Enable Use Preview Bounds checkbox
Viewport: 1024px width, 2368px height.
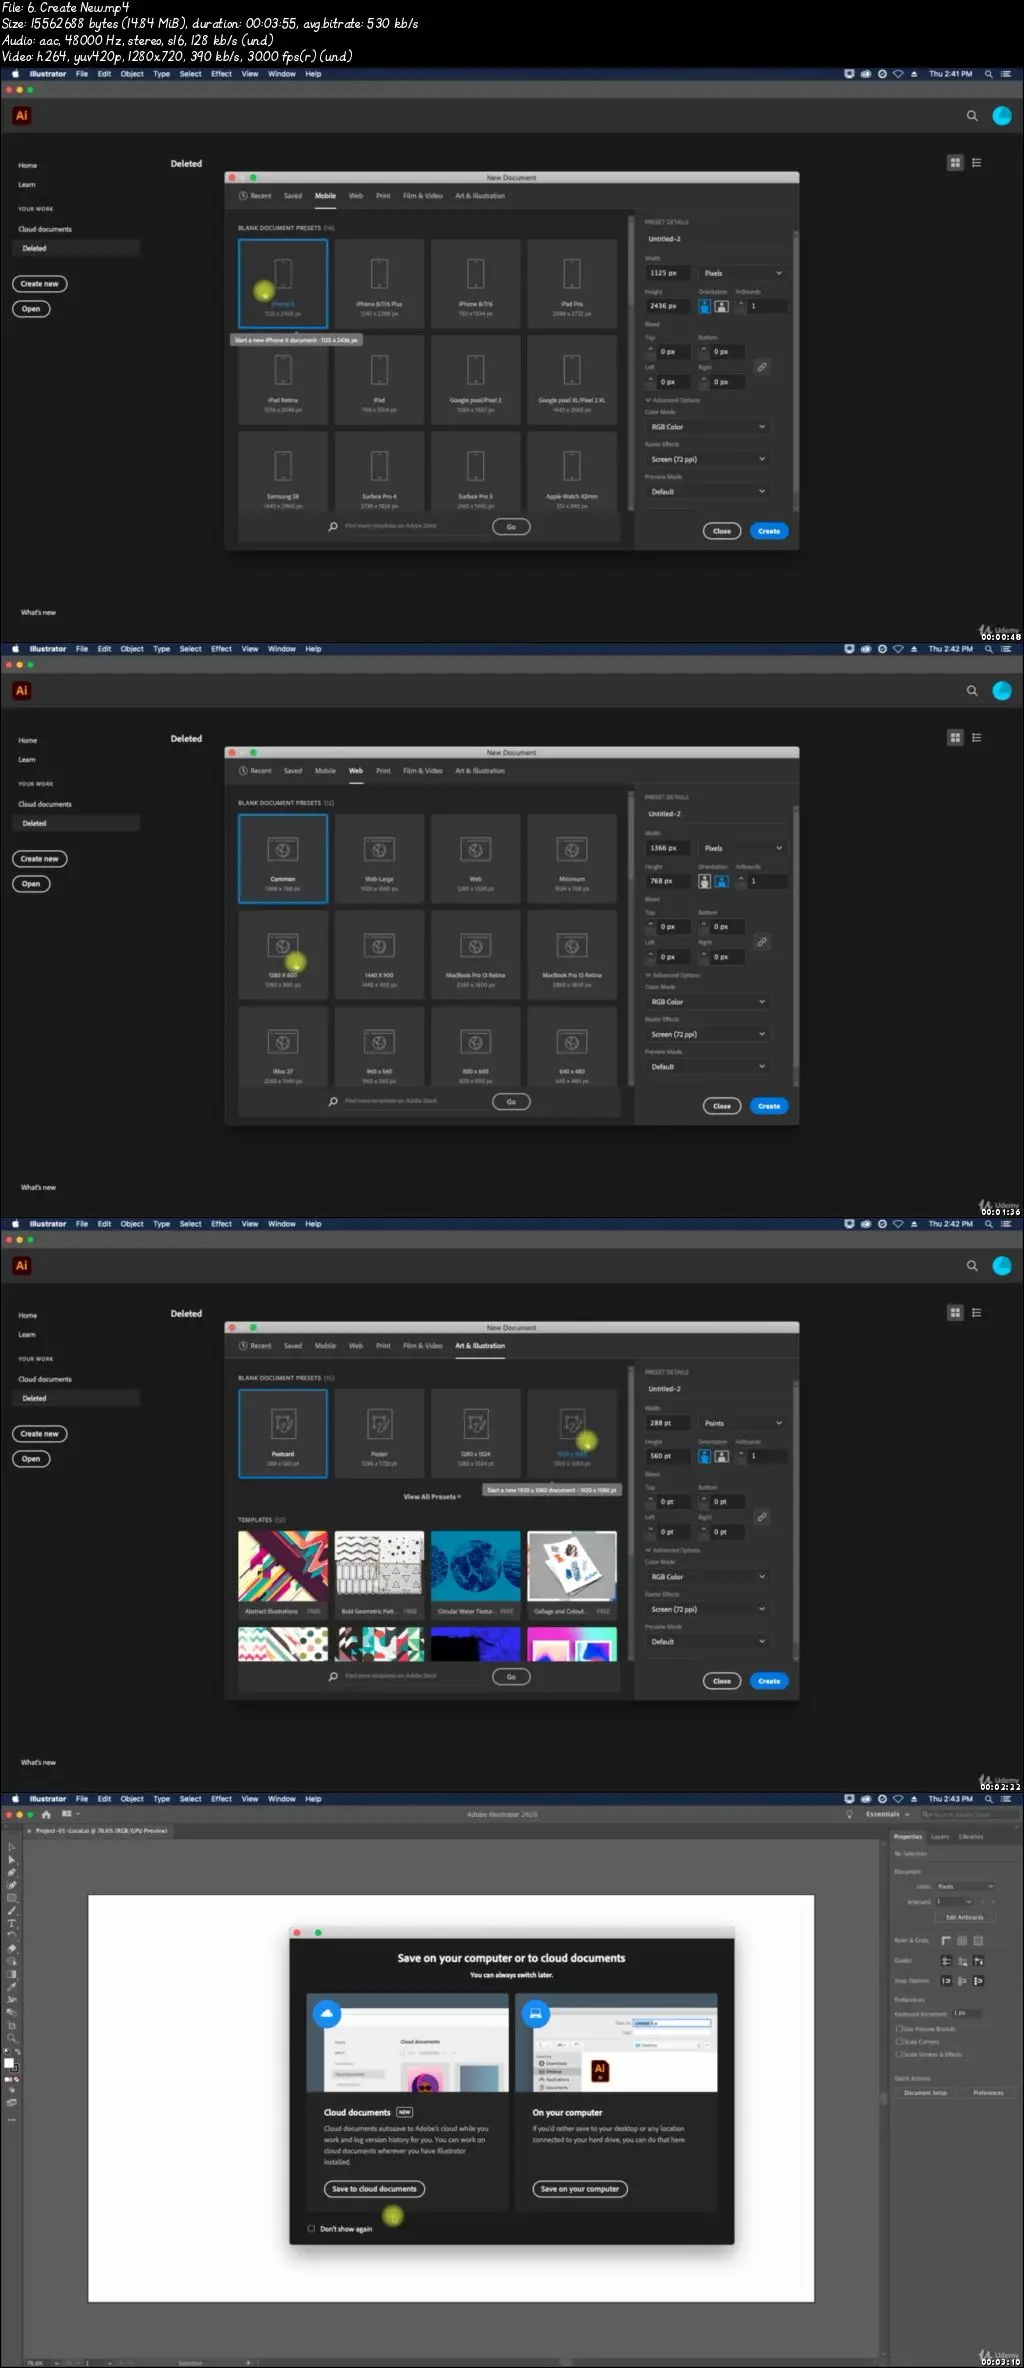(898, 2028)
